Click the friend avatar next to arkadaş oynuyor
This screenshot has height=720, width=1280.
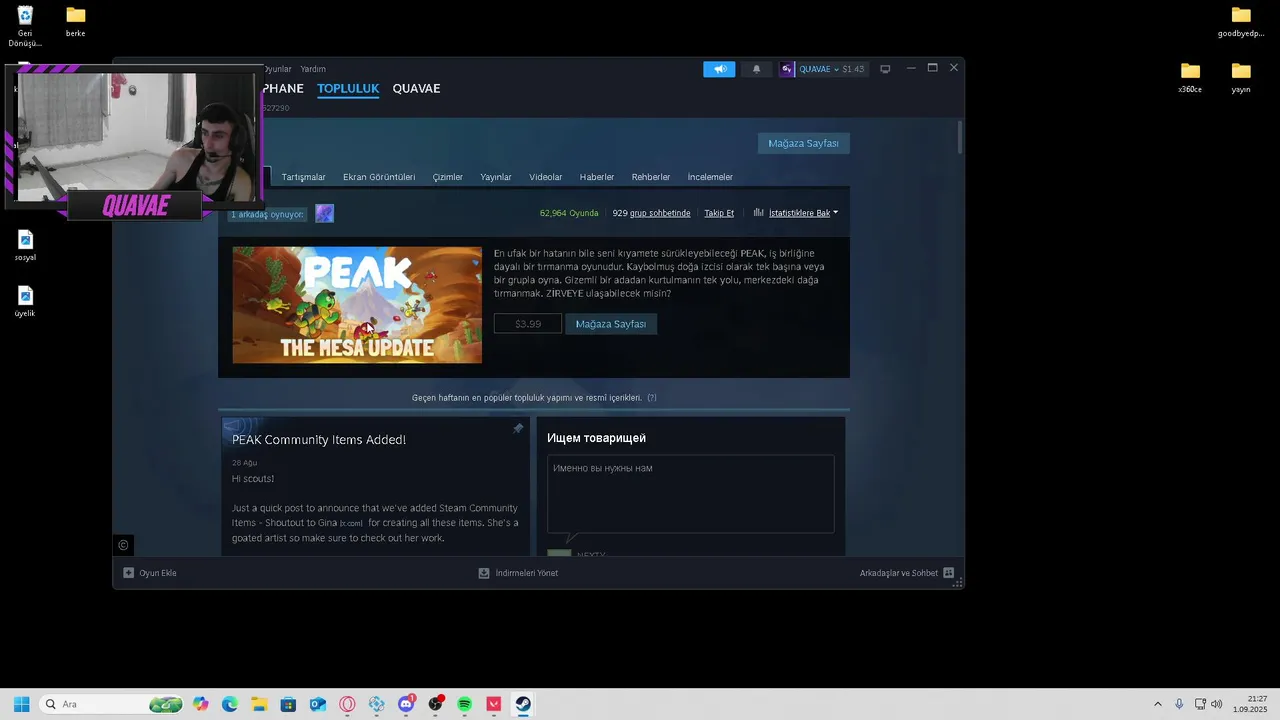[x=324, y=213]
